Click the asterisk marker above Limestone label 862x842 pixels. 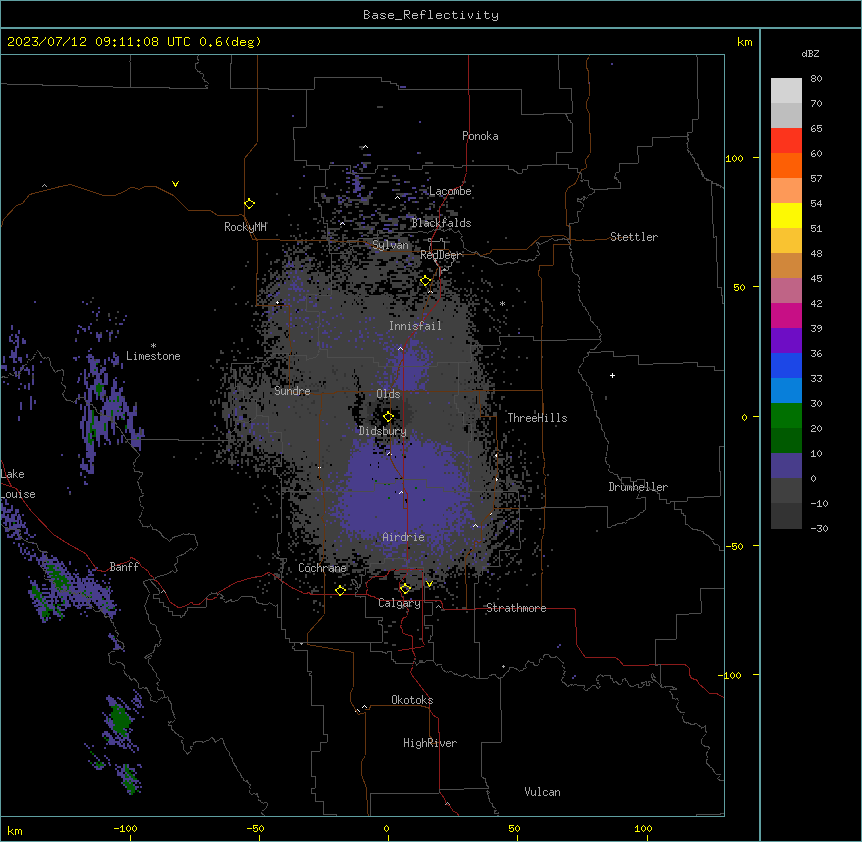153,346
